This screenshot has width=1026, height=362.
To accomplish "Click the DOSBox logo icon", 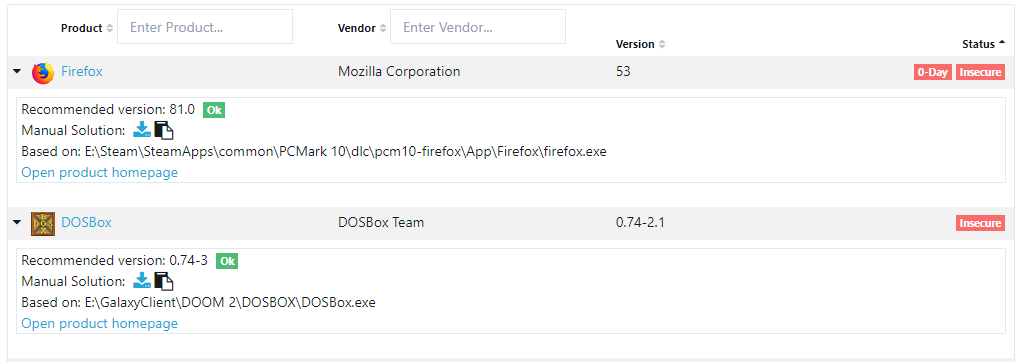I will [43, 223].
